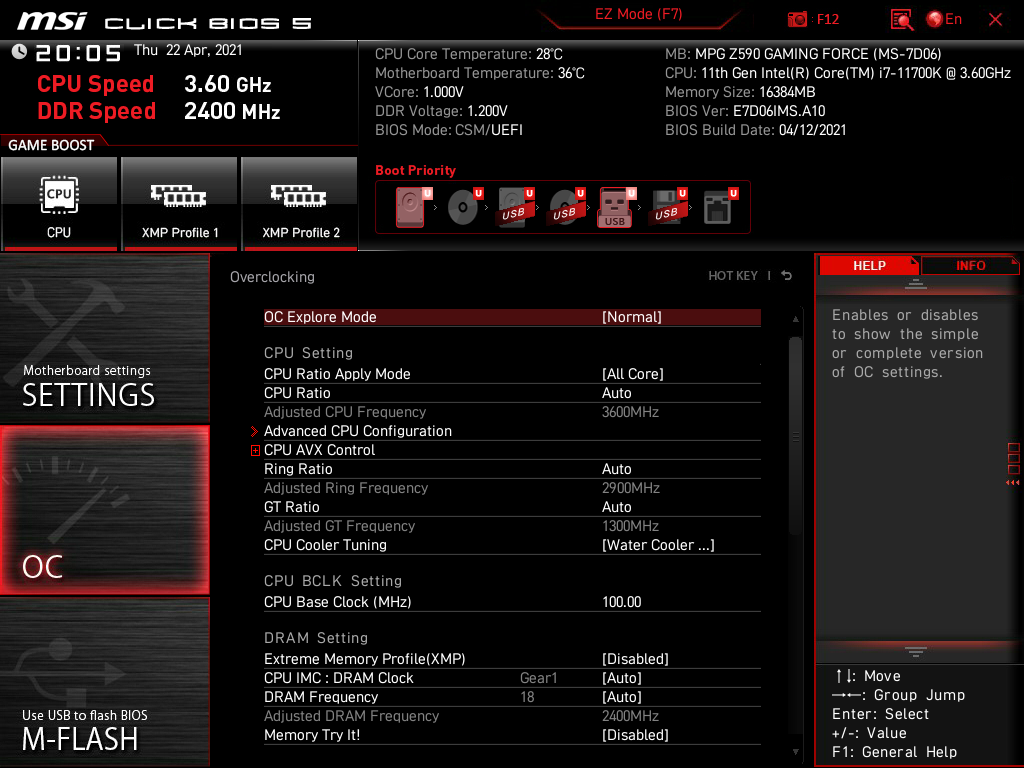This screenshot has width=1024, height=768.
Task: Expand Advanced CPU Configuration submenu
Action: 358,431
